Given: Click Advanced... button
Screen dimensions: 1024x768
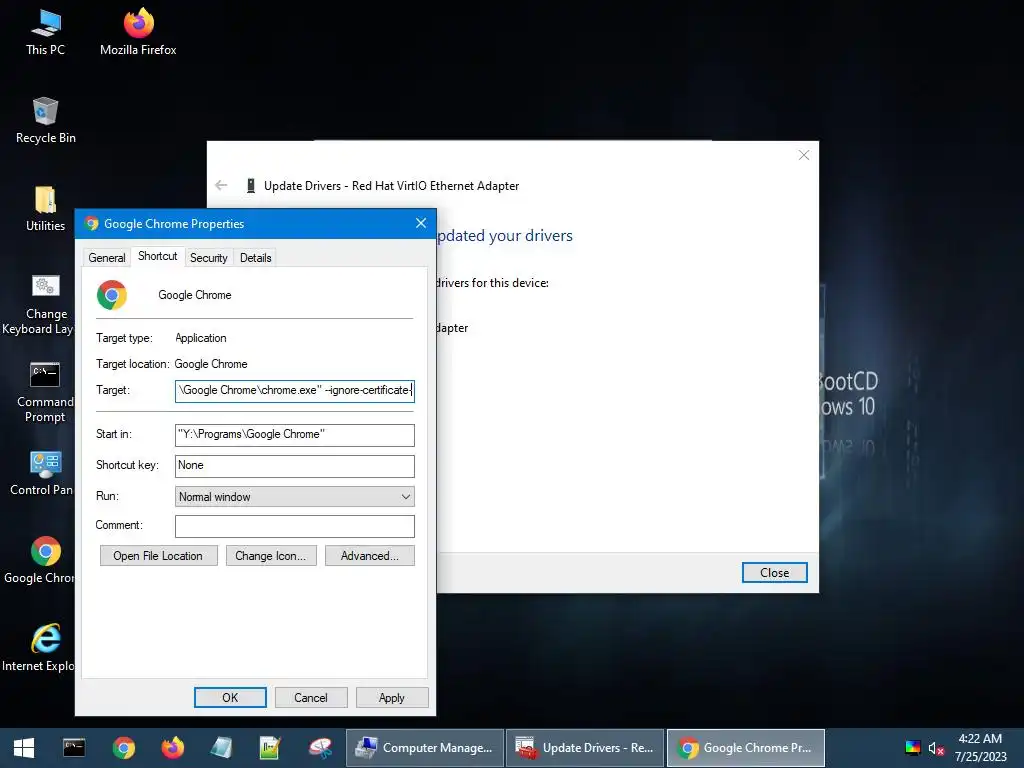Looking at the screenshot, I should [x=370, y=556].
